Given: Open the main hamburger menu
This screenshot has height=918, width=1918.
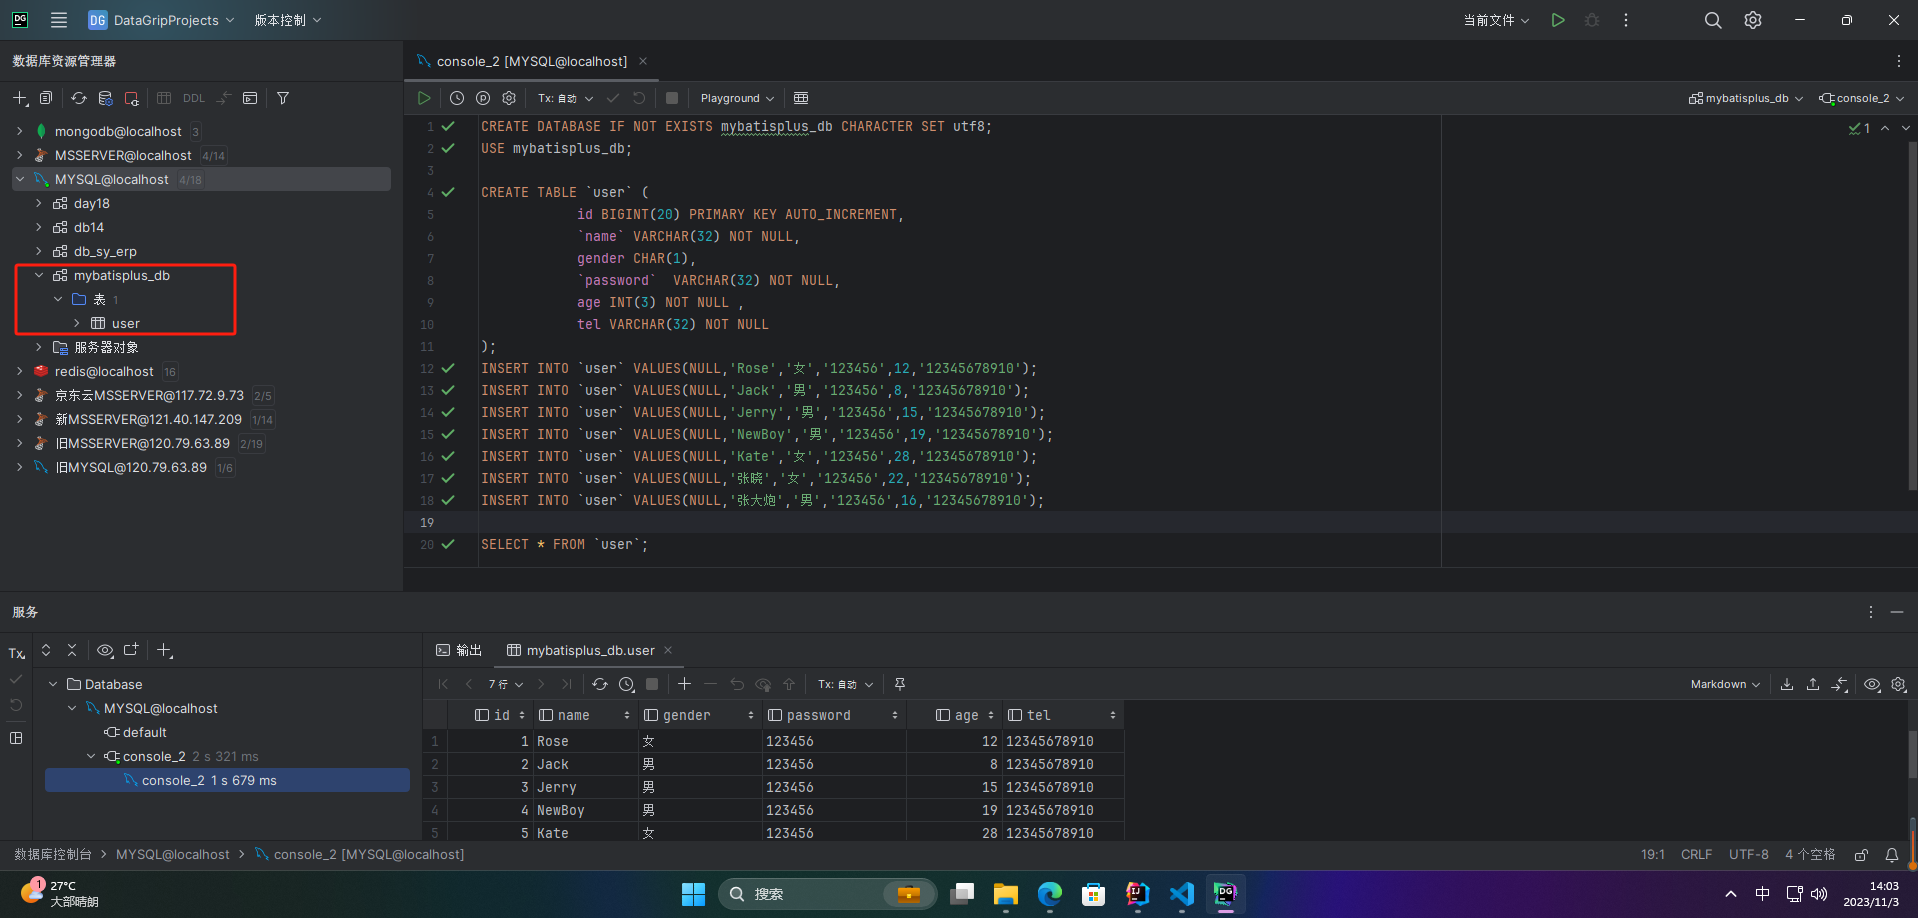Looking at the screenshot, I should coord(59,20).
